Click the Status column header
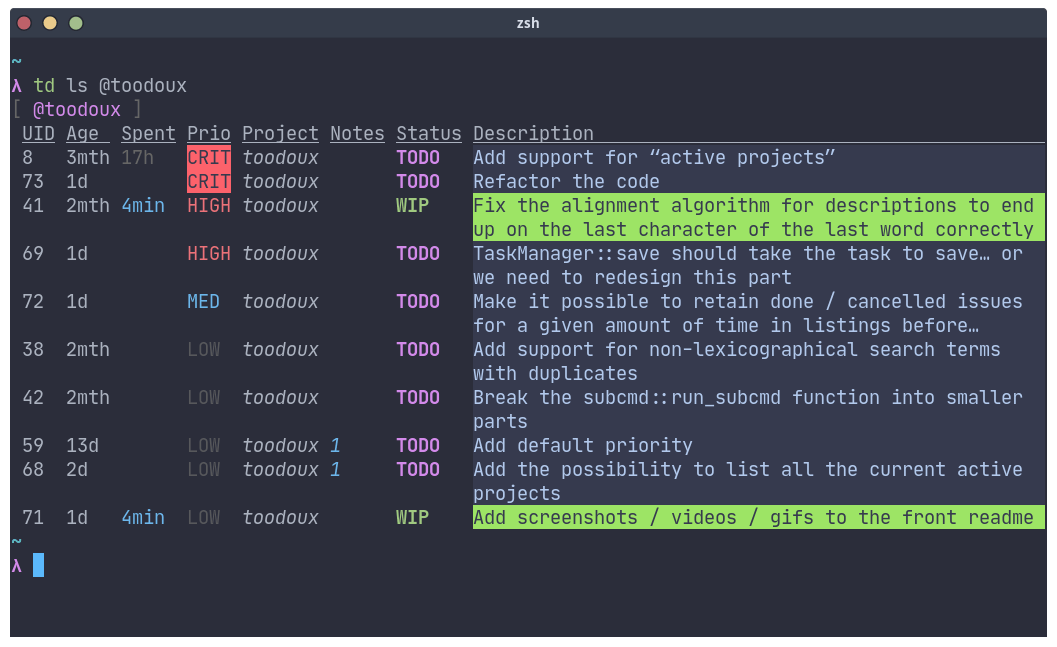 [428, 133]
